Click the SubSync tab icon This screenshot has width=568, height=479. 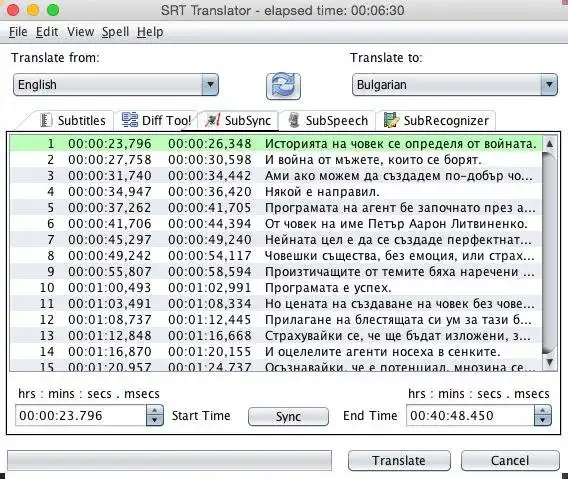coord(213,120)
